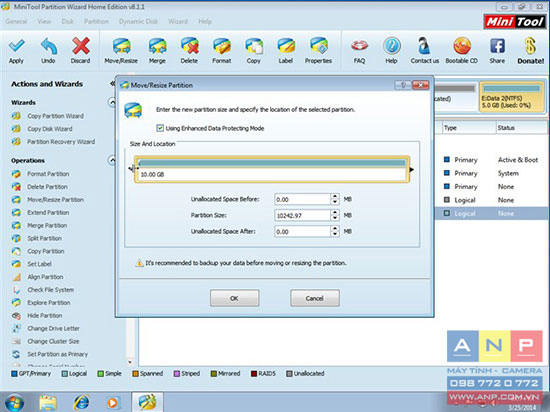Click the Bootable CD icon
Screen dimensions: 550x412
coord(462,46)
